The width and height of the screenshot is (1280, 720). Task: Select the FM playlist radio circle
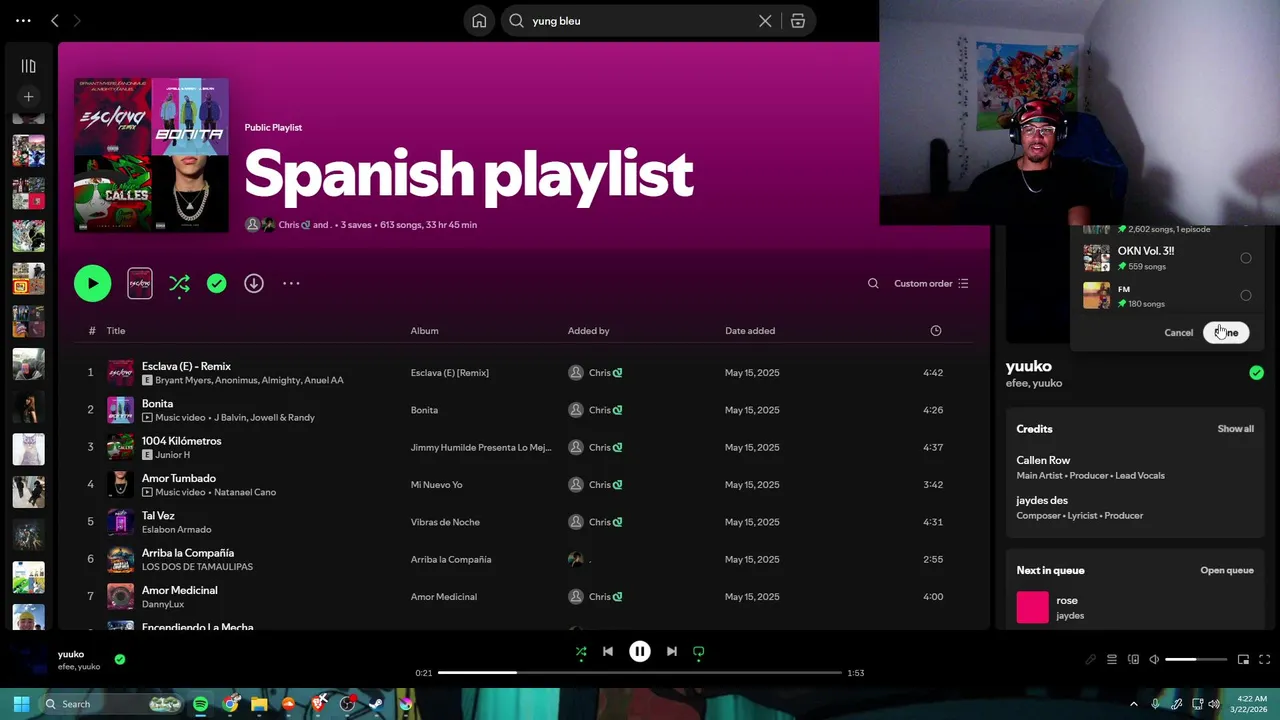[1246, 295]
